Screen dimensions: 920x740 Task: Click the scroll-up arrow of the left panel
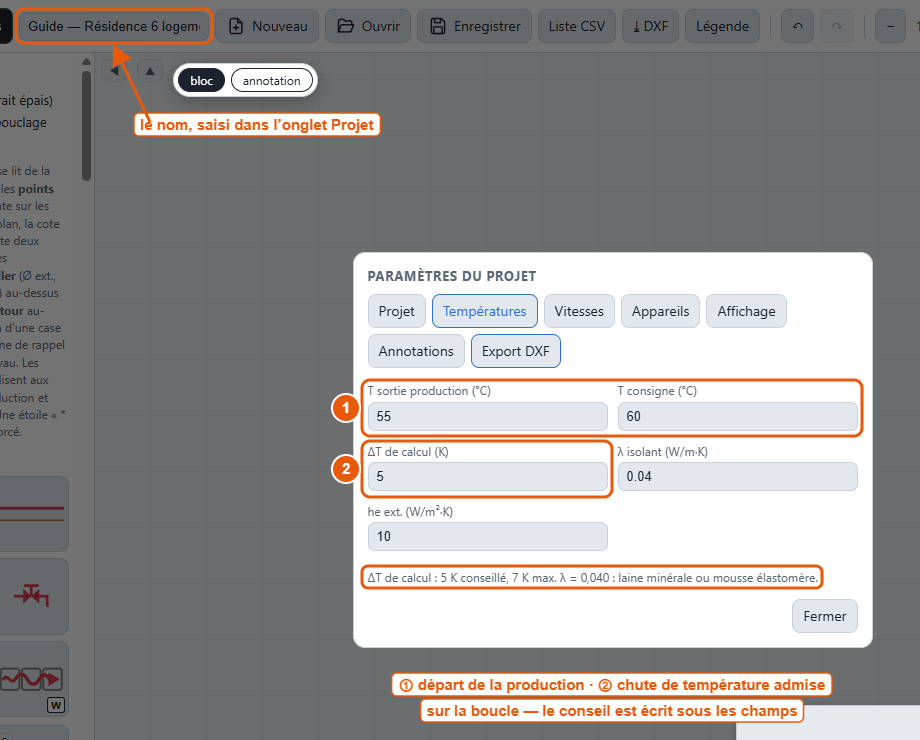(x=86, y=62)
